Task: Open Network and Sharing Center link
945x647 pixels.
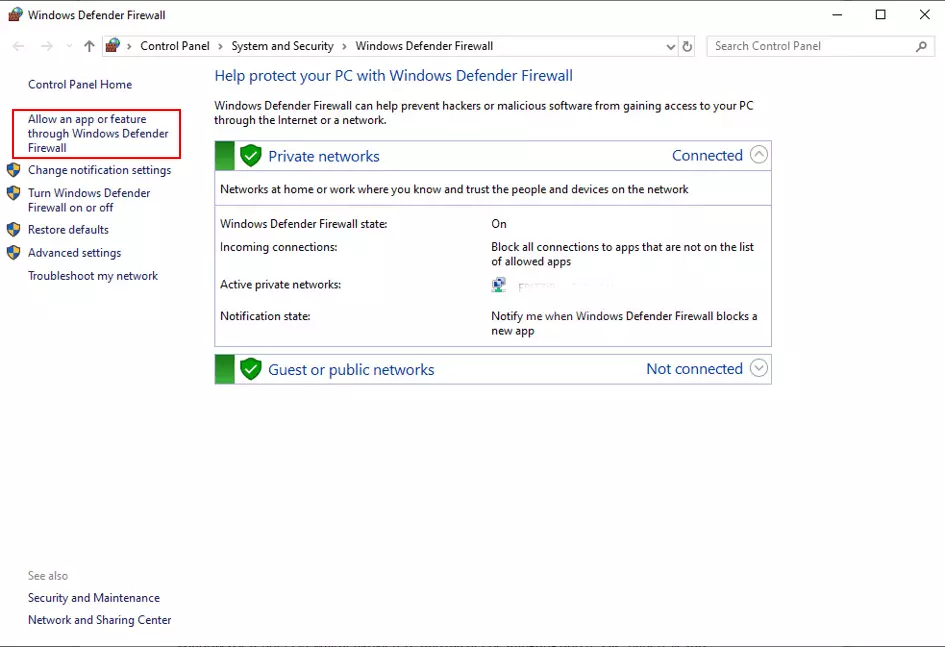Action: (x=99, y=620)
